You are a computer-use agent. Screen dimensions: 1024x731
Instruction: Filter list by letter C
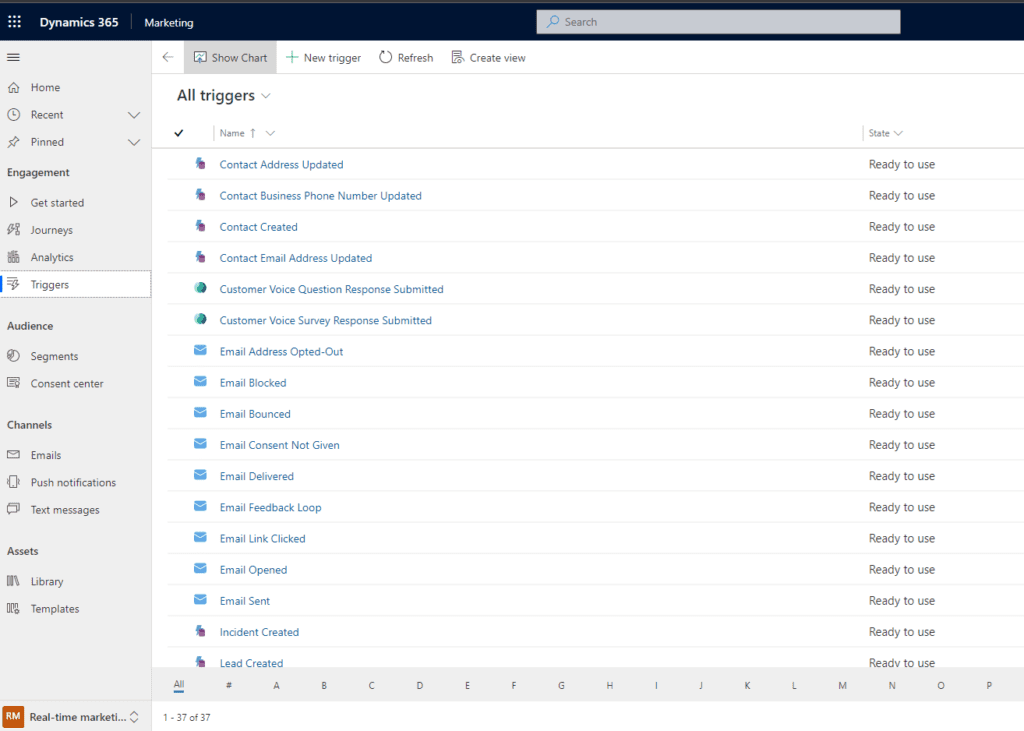tap(372, 685)
